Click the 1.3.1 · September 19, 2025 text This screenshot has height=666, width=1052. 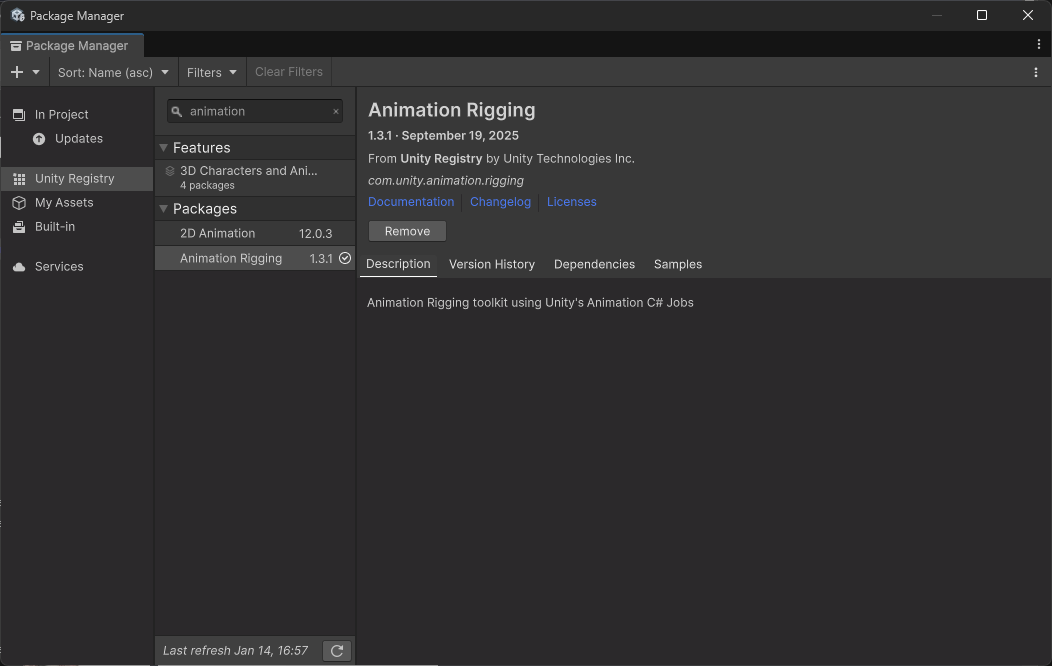click(x=443, y=135)
